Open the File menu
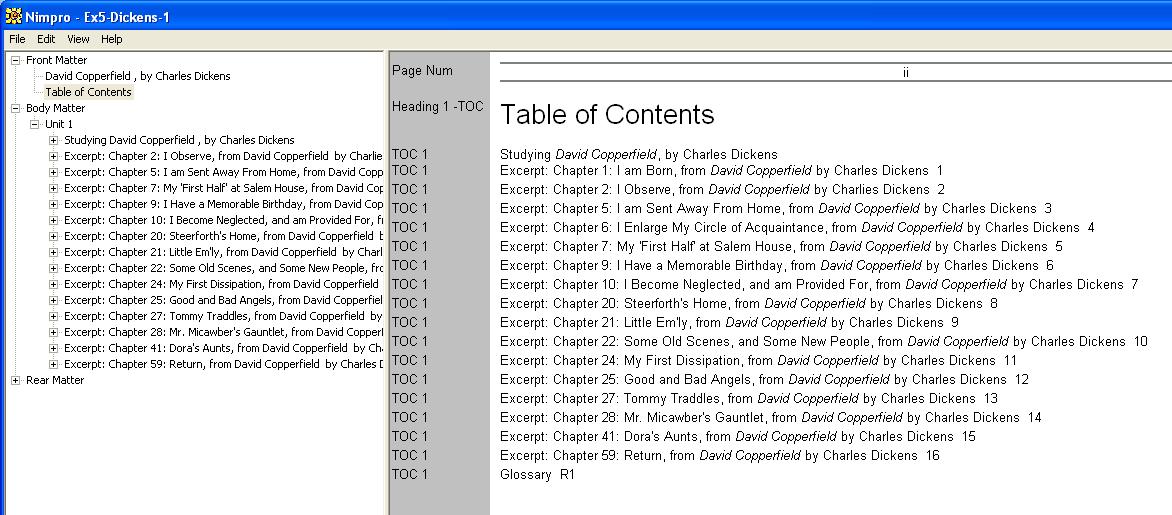The height and width of the screenshot is (515, 1172). [17, 39]
